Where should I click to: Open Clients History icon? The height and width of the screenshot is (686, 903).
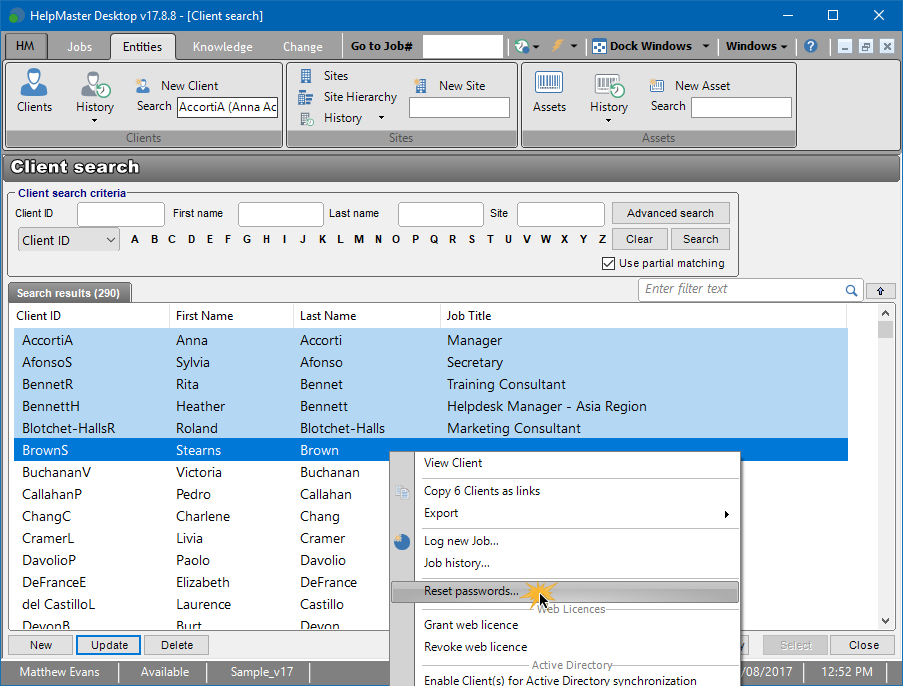point(95,84)
